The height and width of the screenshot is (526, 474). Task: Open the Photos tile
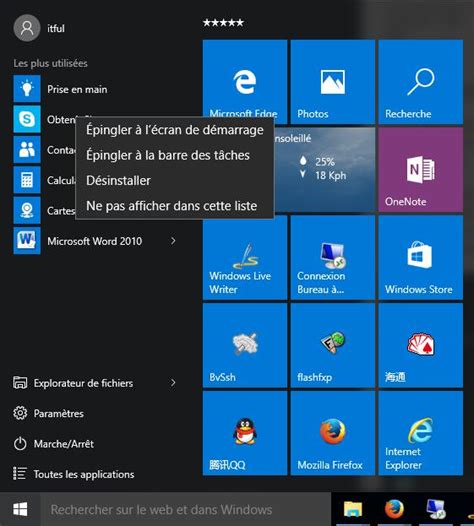pyautogui.click(x=333, y=82)
